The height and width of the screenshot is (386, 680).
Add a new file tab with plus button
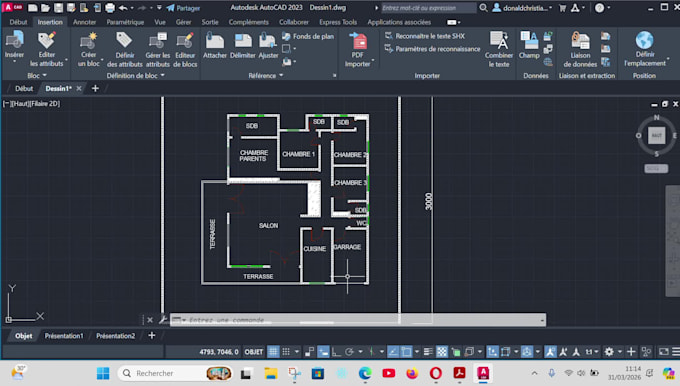coord(95,88)
